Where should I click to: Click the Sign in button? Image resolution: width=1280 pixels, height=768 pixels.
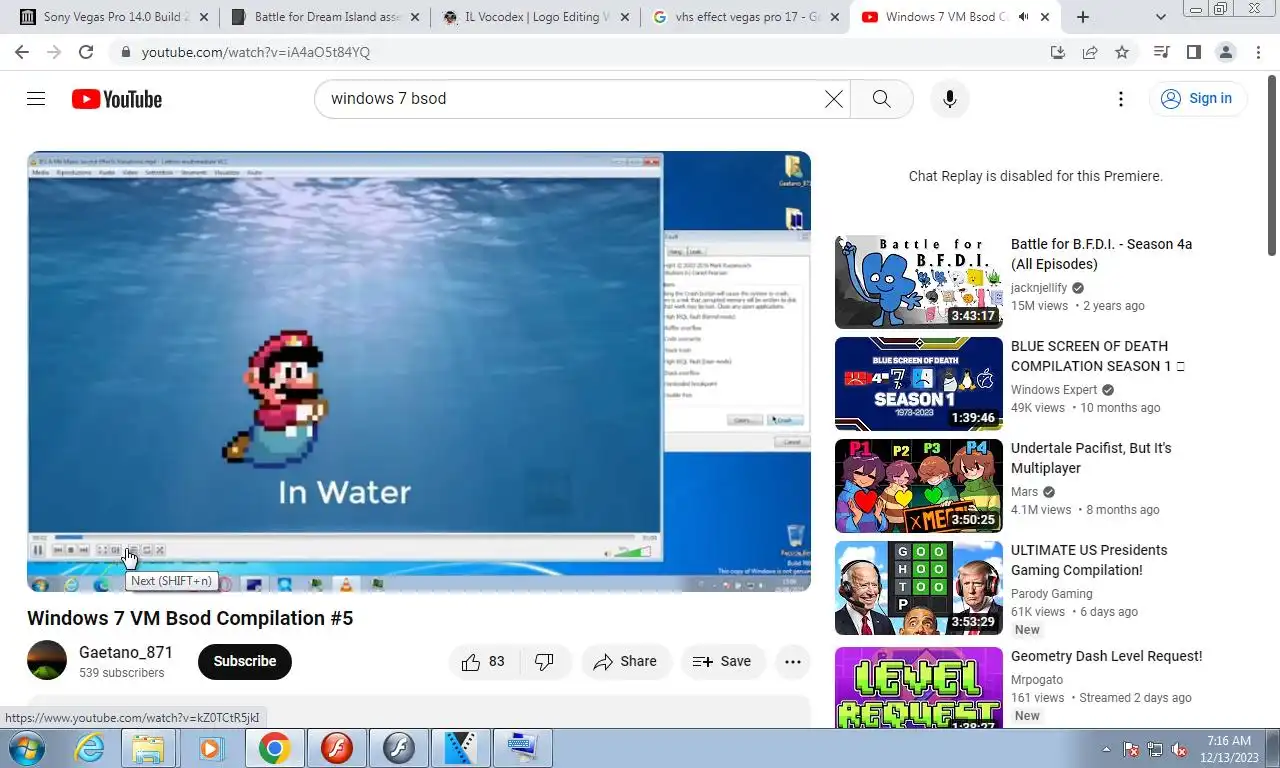(1197, 98)
